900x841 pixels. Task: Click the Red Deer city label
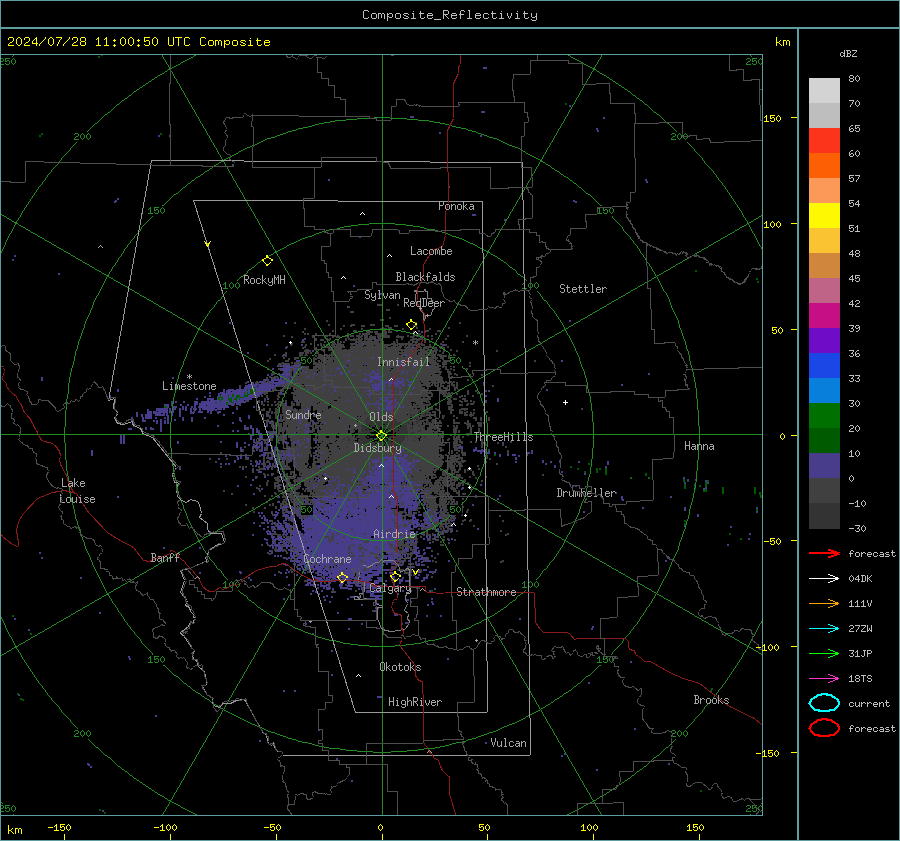(x=424, y=303)
